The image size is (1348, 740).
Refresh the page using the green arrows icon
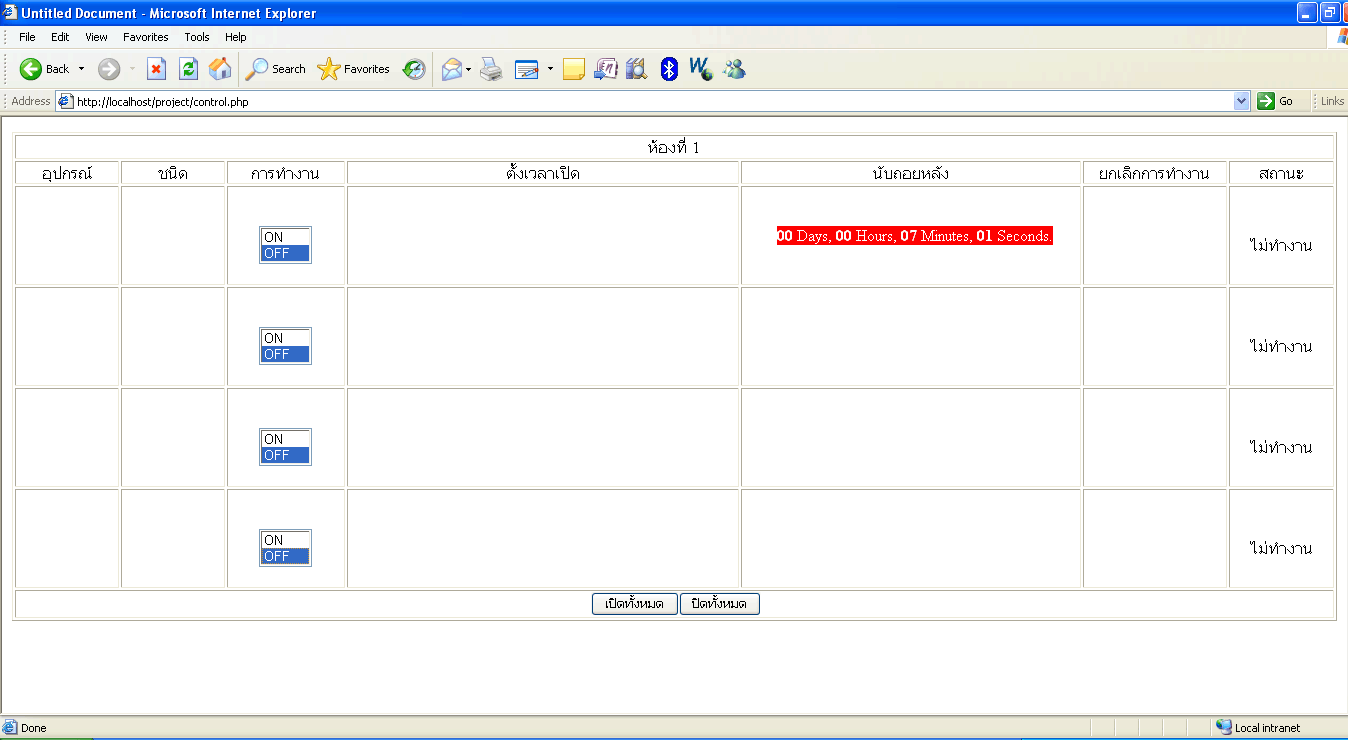pos(188,69)
